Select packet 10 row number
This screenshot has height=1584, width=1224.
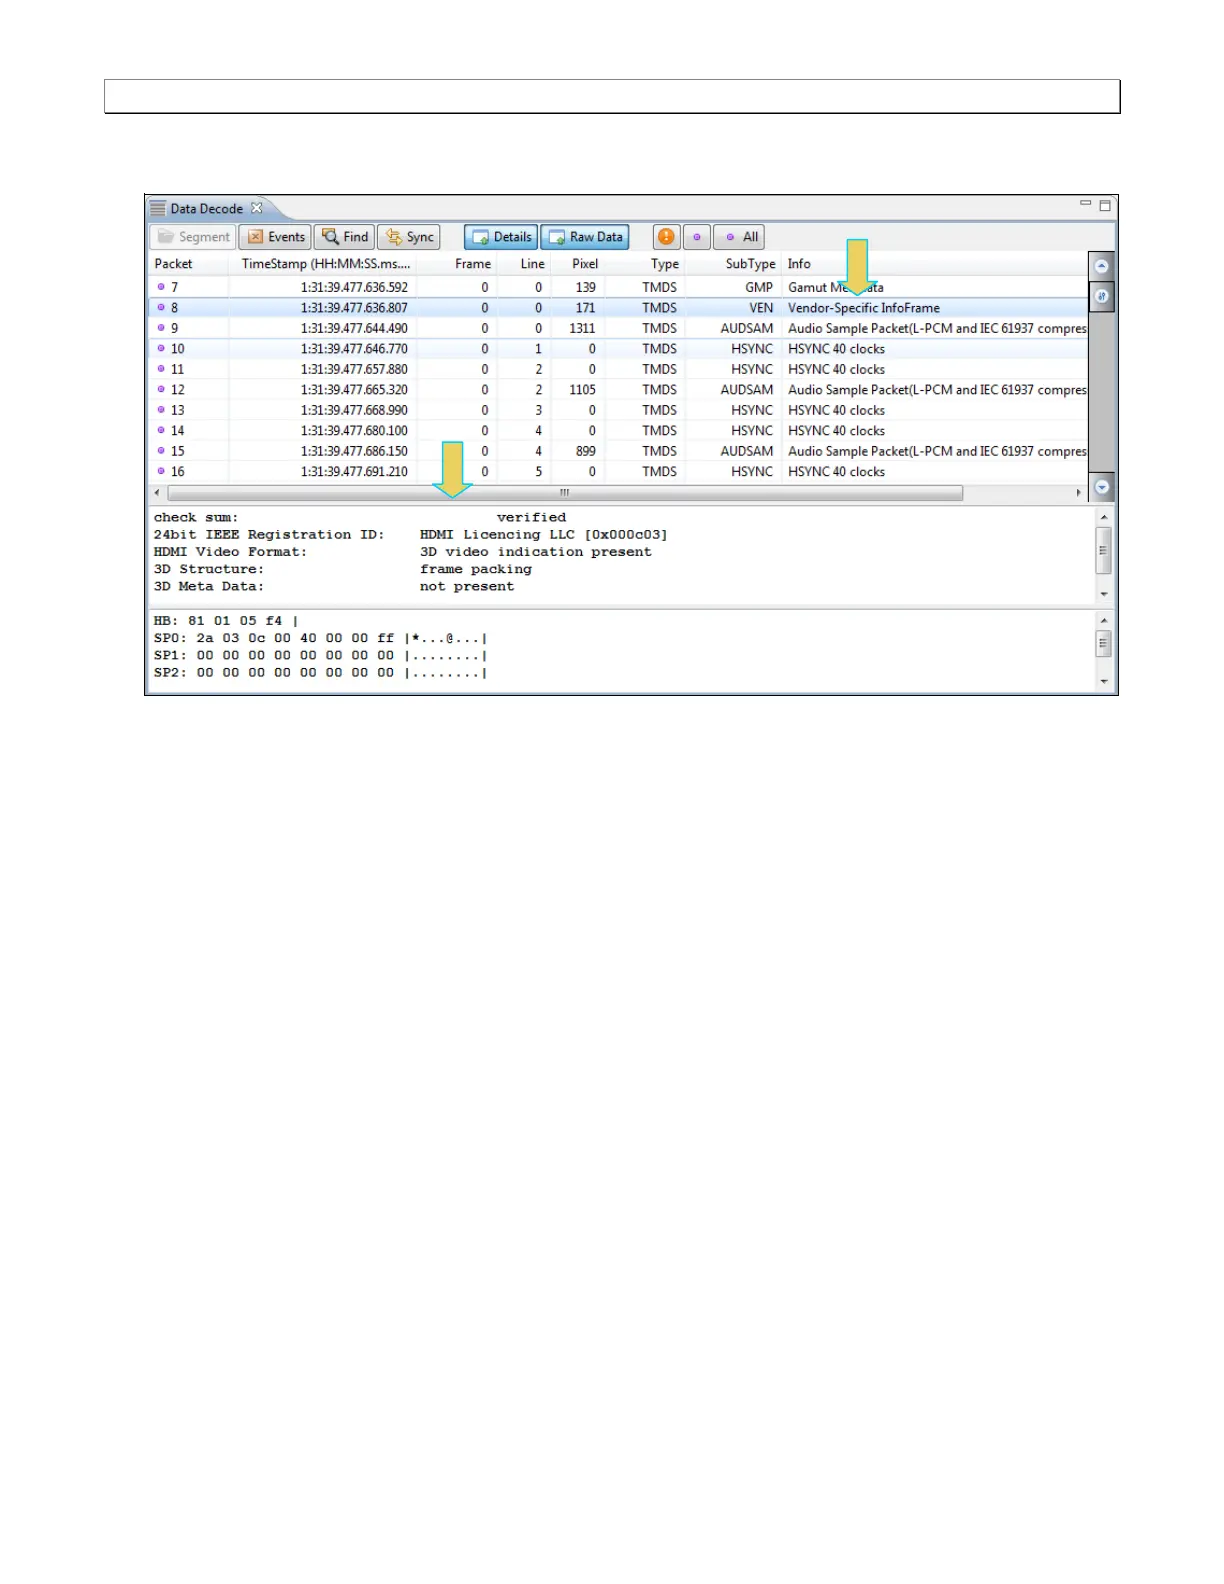tap(177, 349)
